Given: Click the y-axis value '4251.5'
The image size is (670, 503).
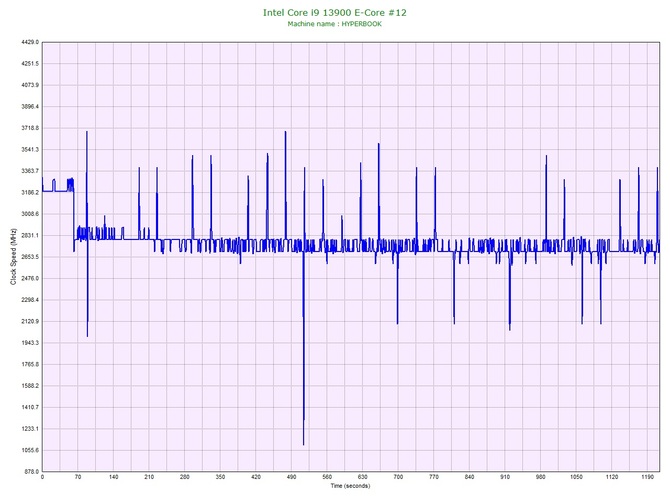Looking at the screenshot, I should point(30,63).
